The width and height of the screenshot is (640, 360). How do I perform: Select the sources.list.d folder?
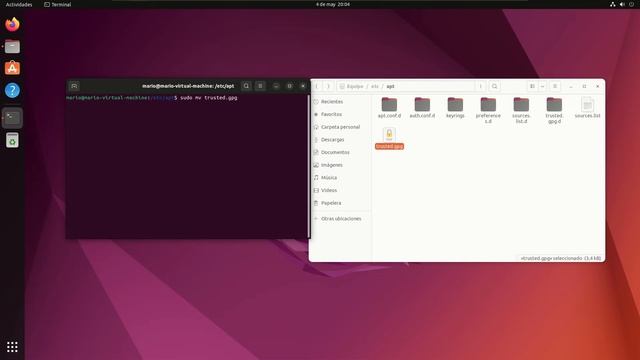point(521,110)
